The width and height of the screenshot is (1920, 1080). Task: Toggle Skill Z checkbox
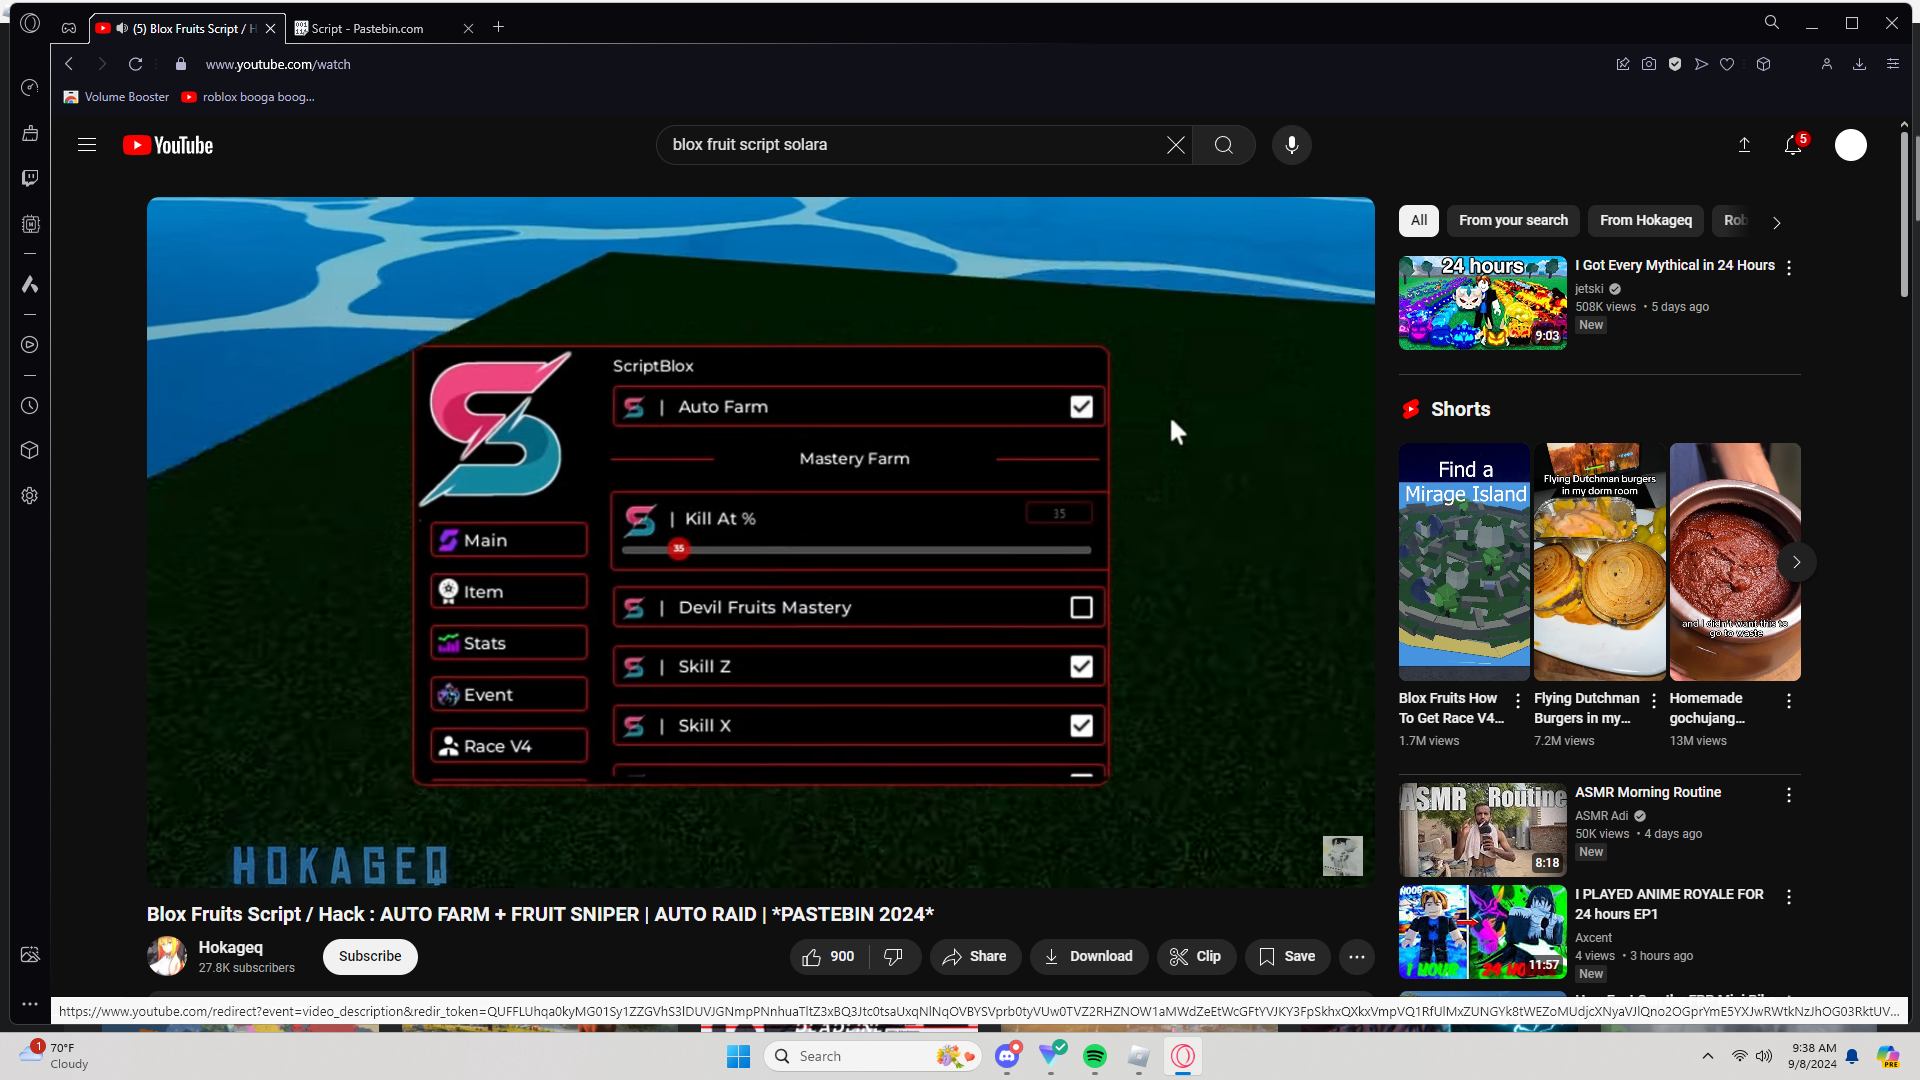tap(1081, 667)
